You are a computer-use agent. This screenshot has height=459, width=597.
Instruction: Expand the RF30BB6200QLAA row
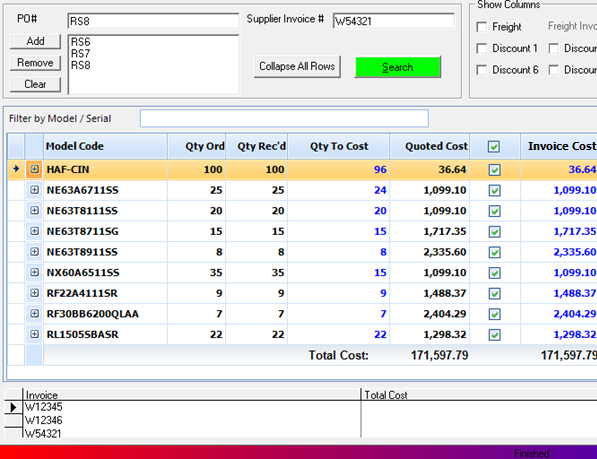[34, 313]
